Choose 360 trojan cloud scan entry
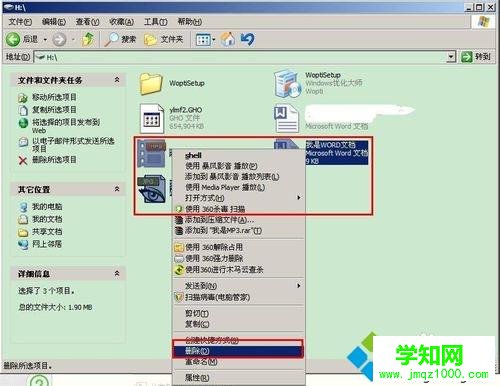Image resolution: width=500 pixels, height=386 pixels. (238, 269)
